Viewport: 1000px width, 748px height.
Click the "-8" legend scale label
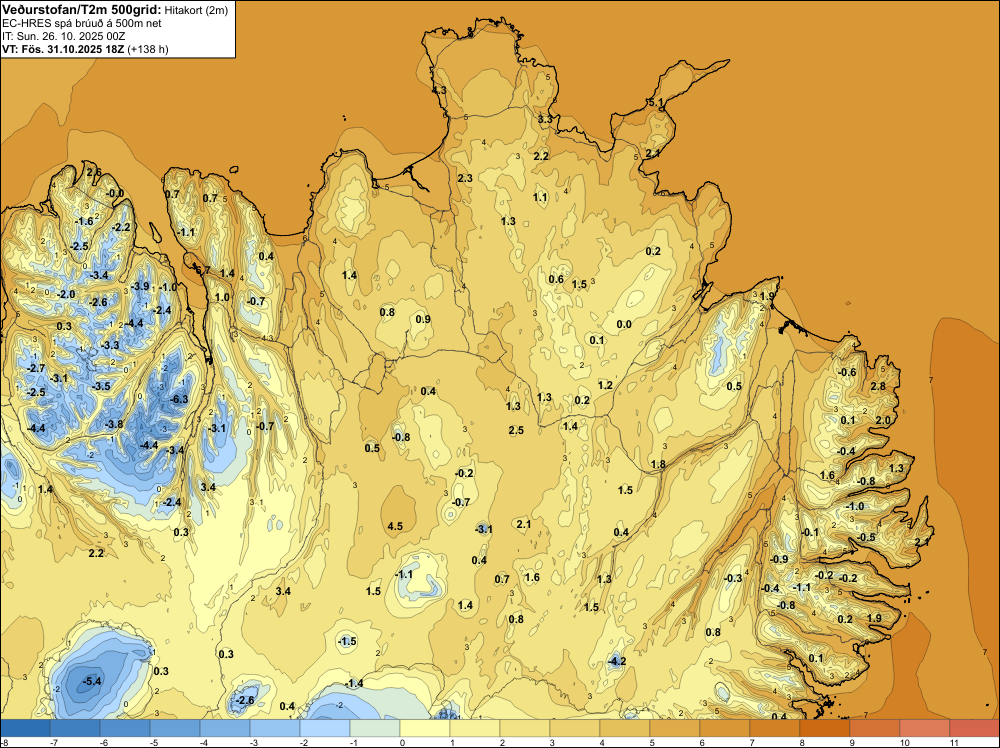pyautogui.click(x=3, y=742)
